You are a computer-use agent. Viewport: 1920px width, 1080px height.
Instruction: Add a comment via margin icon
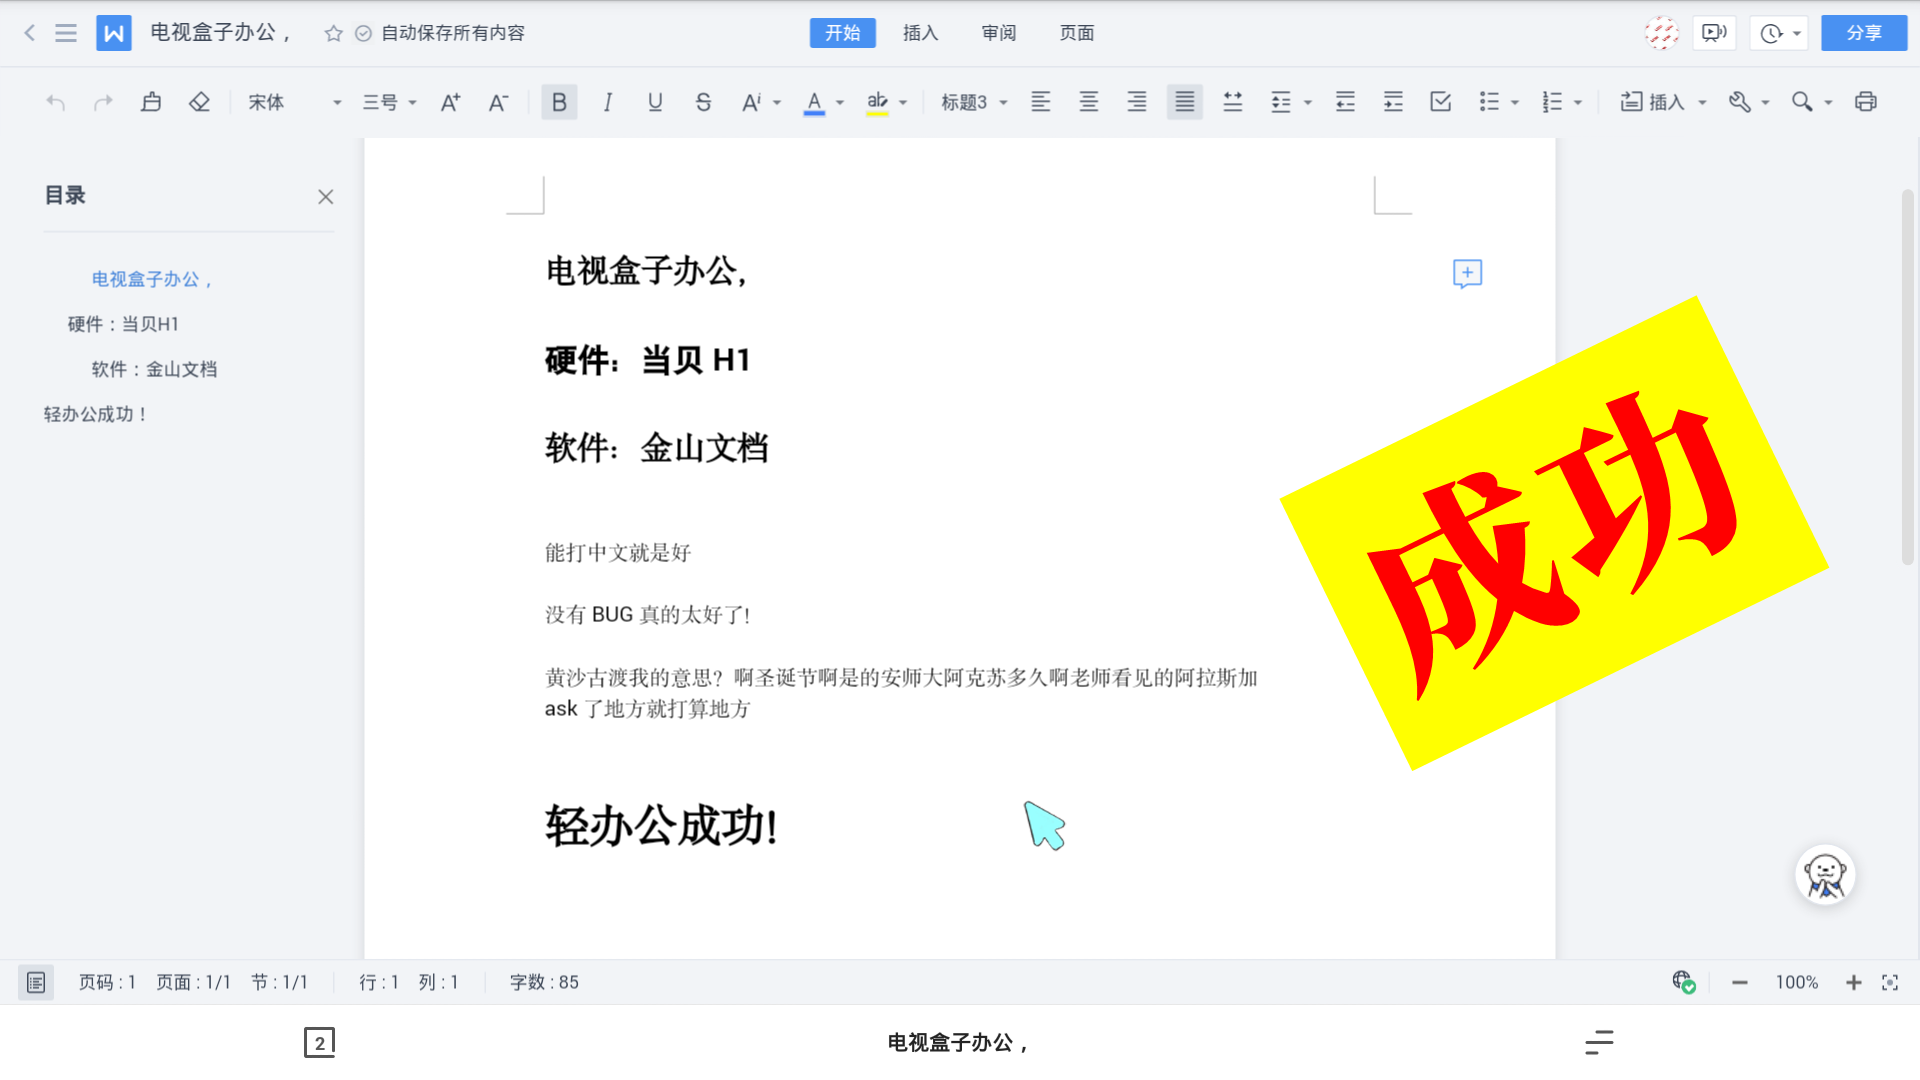[1467, 274]
